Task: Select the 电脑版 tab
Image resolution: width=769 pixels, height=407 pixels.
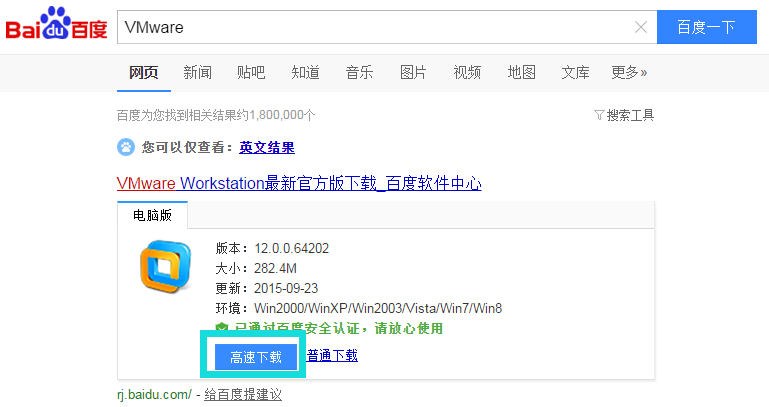Action: pos(153,215)
